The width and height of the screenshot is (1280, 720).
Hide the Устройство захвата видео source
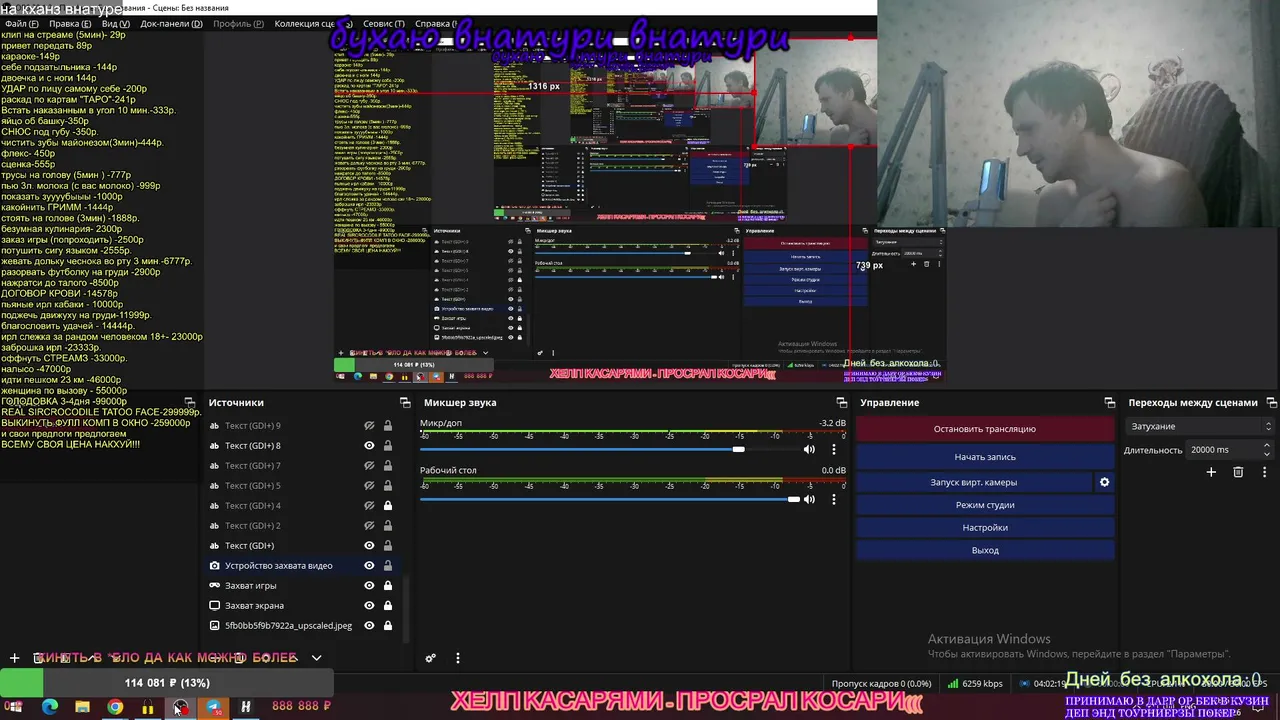pyautogui.click(x=369, y=565)
